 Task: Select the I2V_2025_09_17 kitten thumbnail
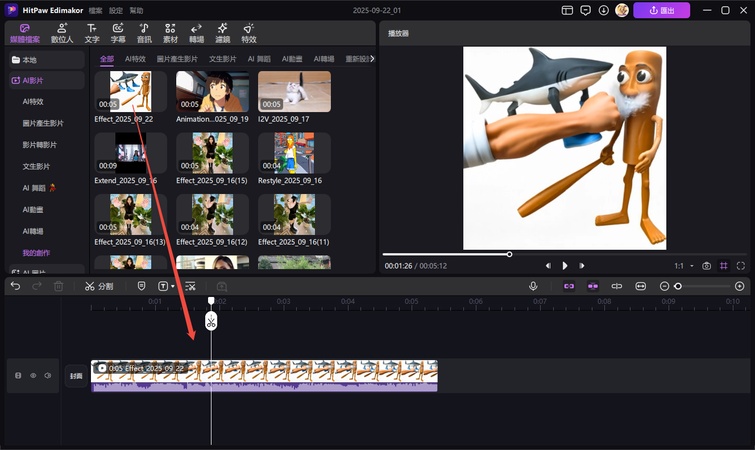click(x=294, y=91)
